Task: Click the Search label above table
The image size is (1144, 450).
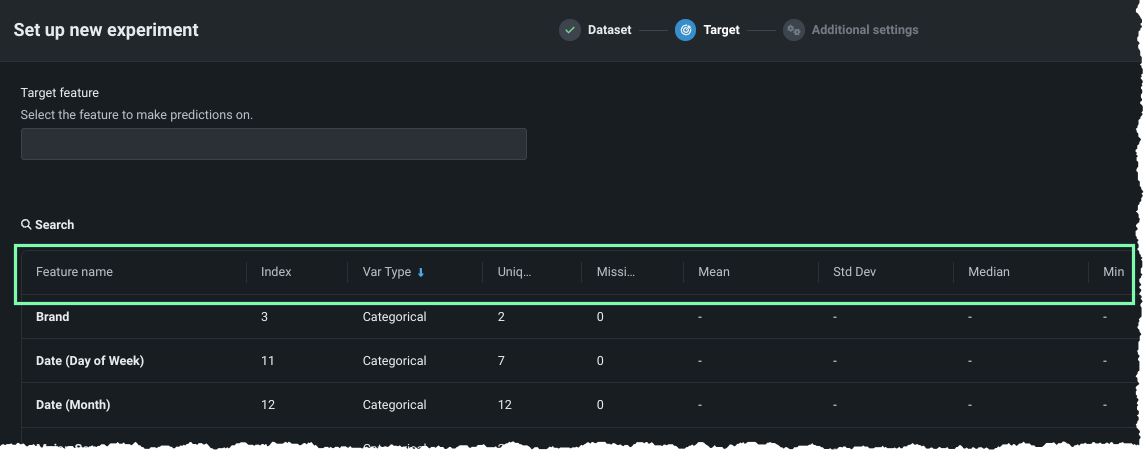Action: (55, 225)
